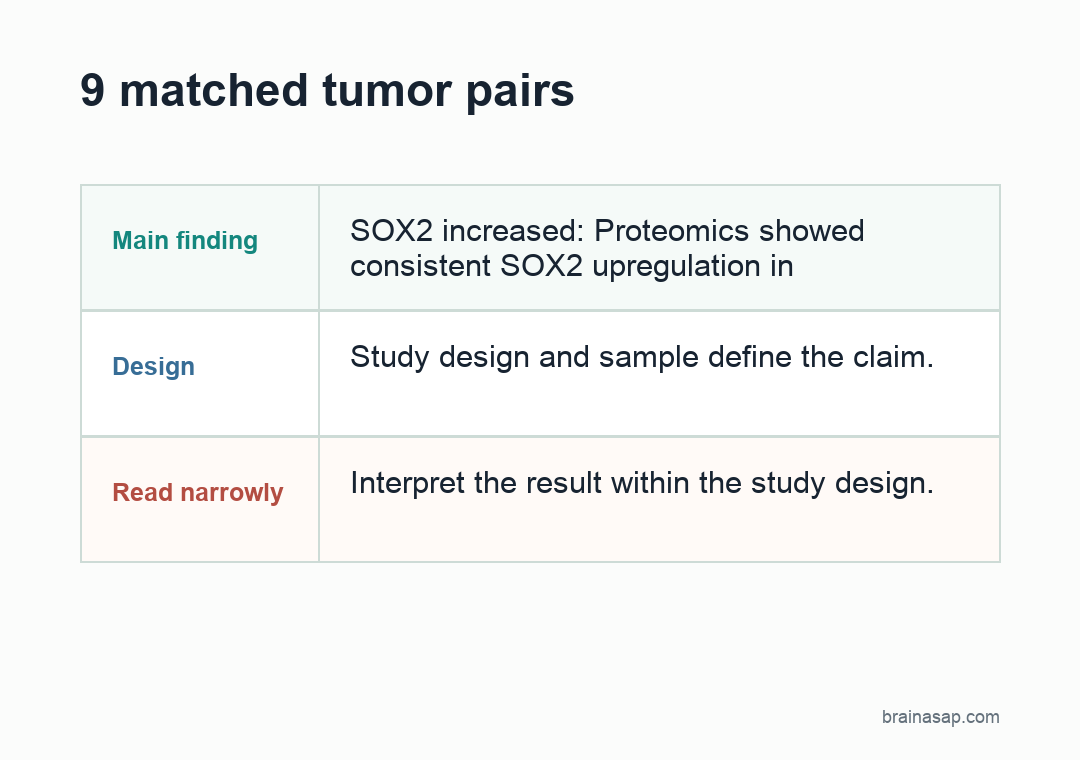1080x760 pixels.
Task: Click the word pairs in the heading
Action: tap(520, 92)
